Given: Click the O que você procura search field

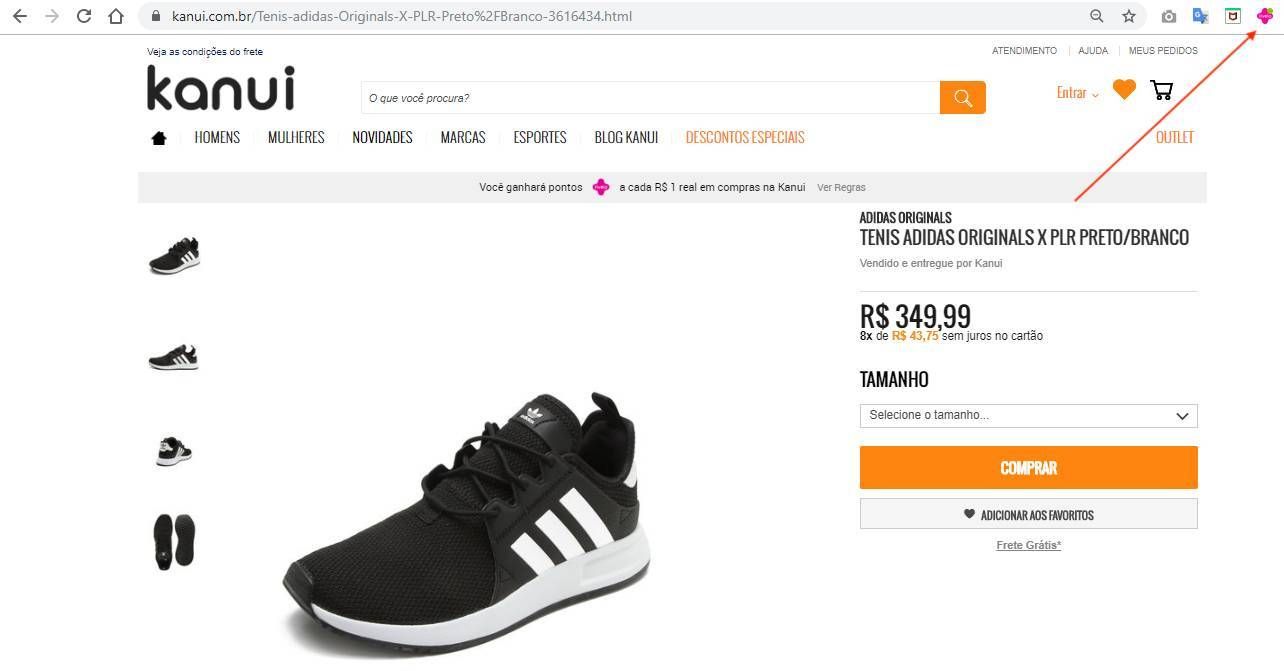Looking at the screenshot, I should tap(650, 98).
